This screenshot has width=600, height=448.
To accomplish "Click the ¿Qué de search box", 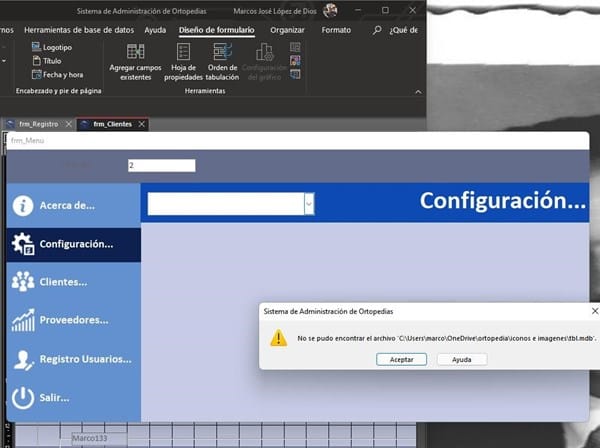I will pos(404,30).
